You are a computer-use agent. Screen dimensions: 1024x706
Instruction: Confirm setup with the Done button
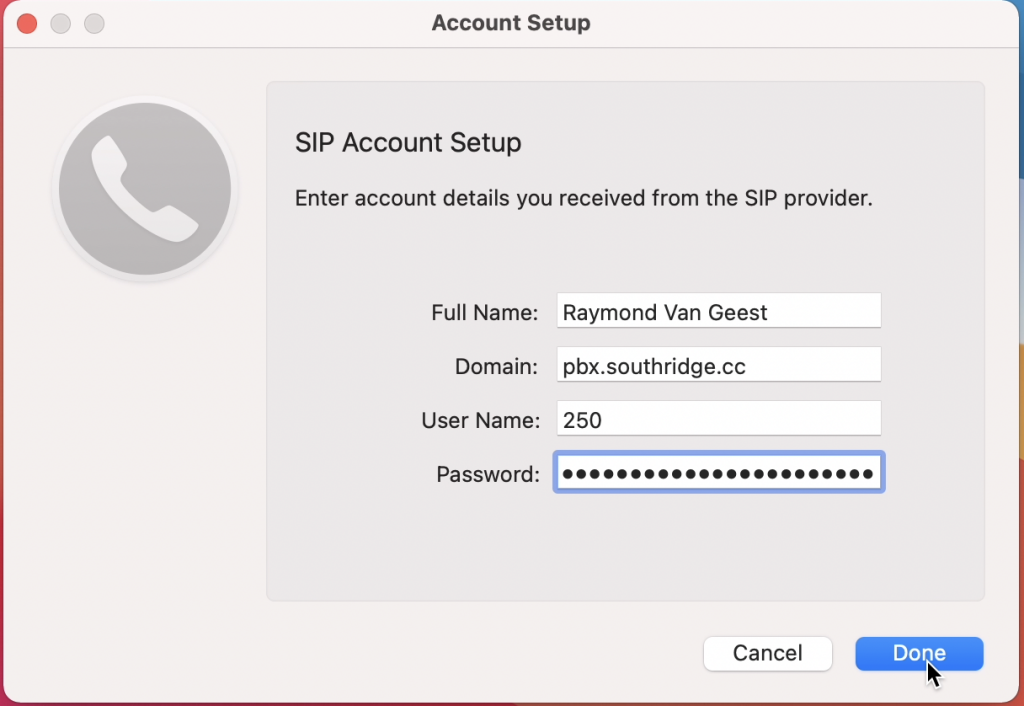pos(919,653)
